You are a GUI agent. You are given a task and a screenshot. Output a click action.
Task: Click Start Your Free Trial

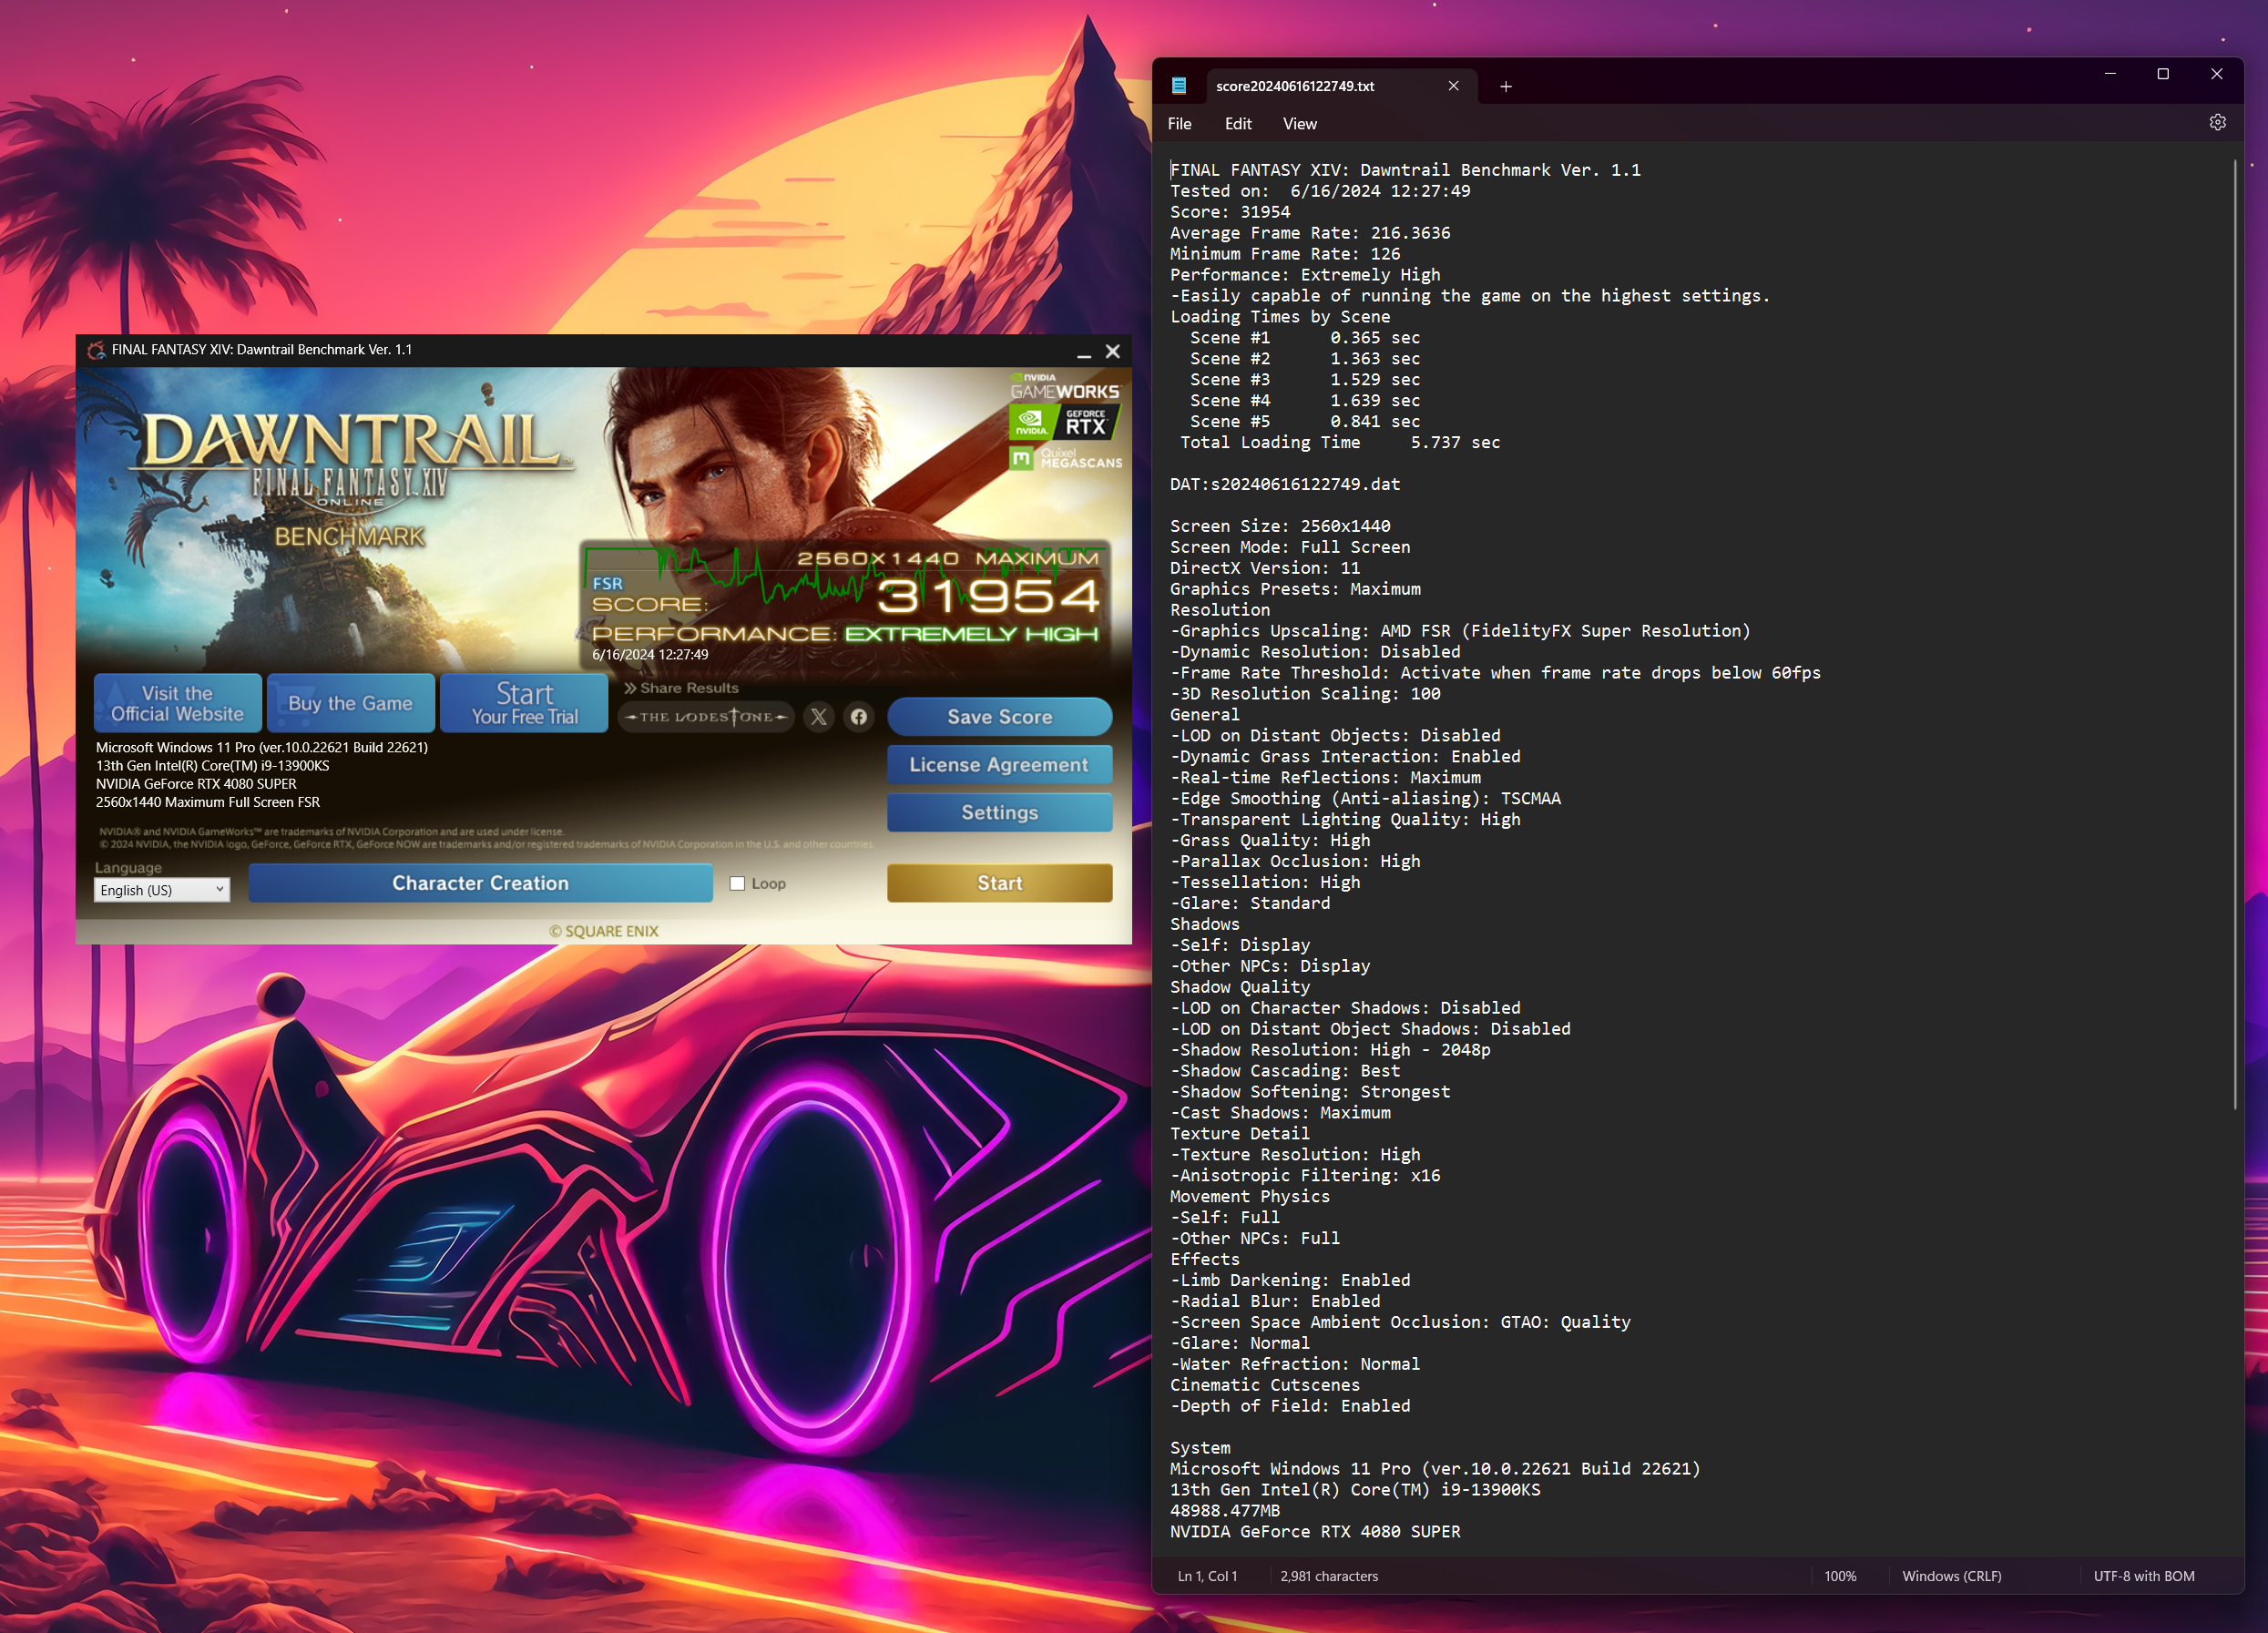[524, 703]
